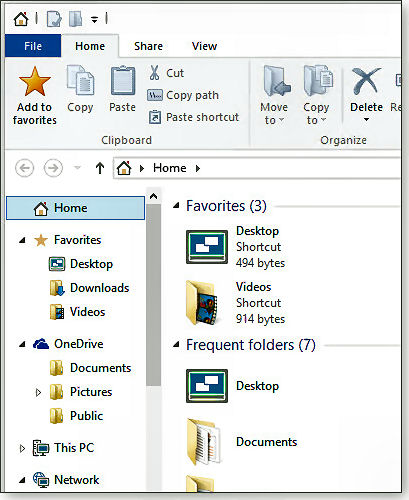Switch to the View ribbon tab
Screen dimensions: 409x500
coord(204,46)
